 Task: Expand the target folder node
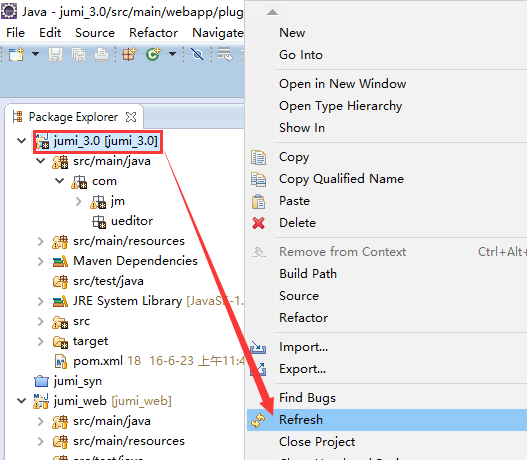41,341
